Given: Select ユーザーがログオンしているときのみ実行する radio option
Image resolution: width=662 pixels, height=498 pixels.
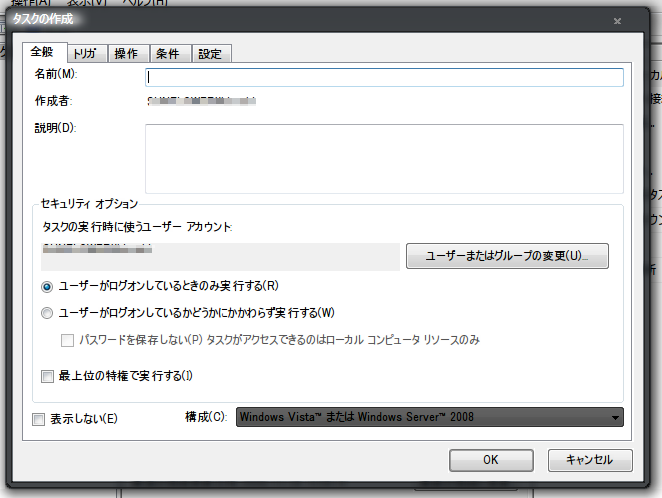Looking at the screenshot, I should (x=47, y=286).
